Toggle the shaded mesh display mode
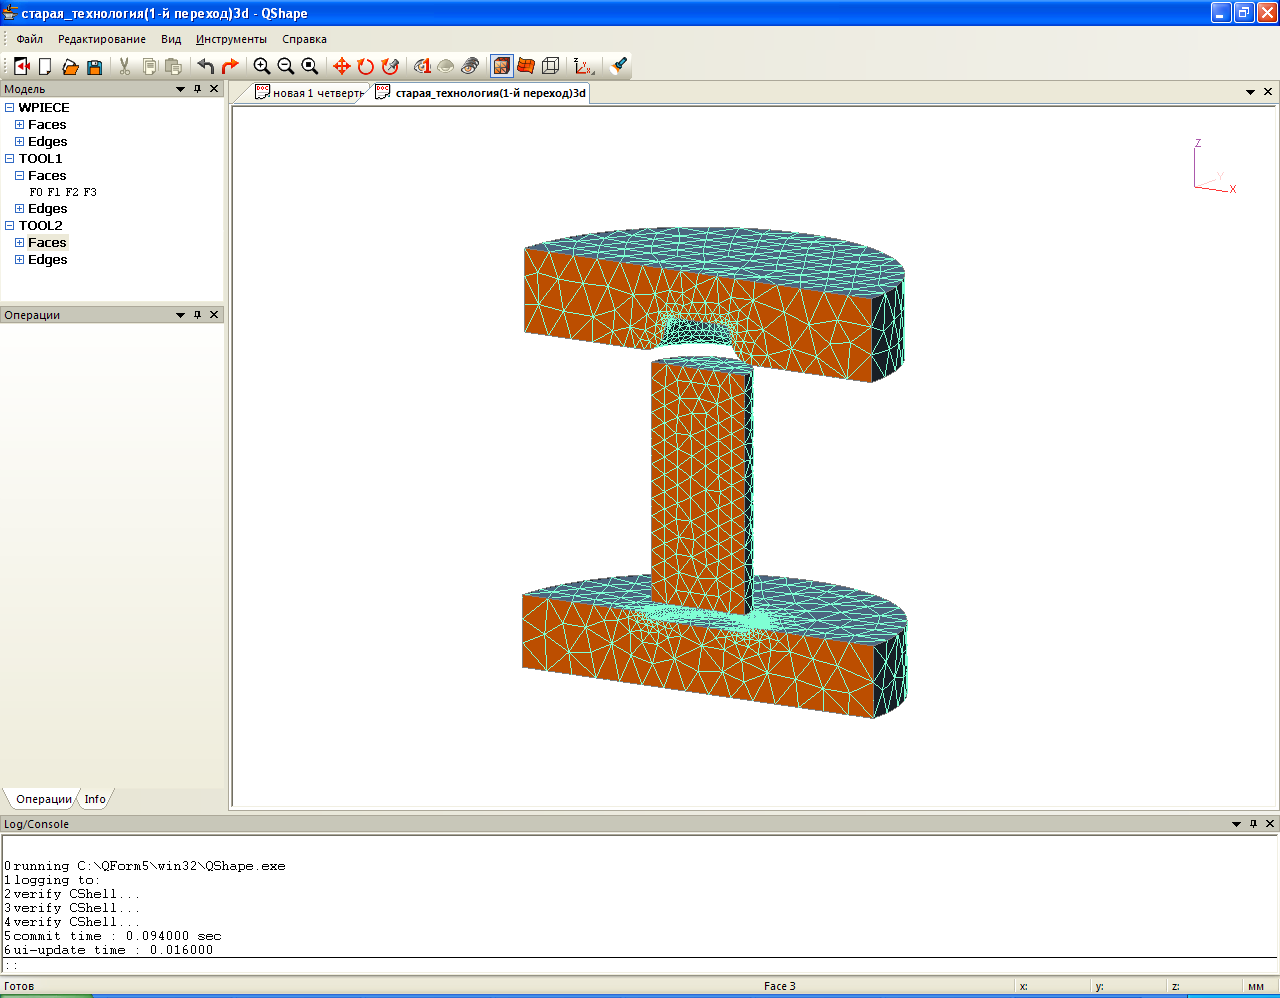1280x998 pixels. (502, 66)
